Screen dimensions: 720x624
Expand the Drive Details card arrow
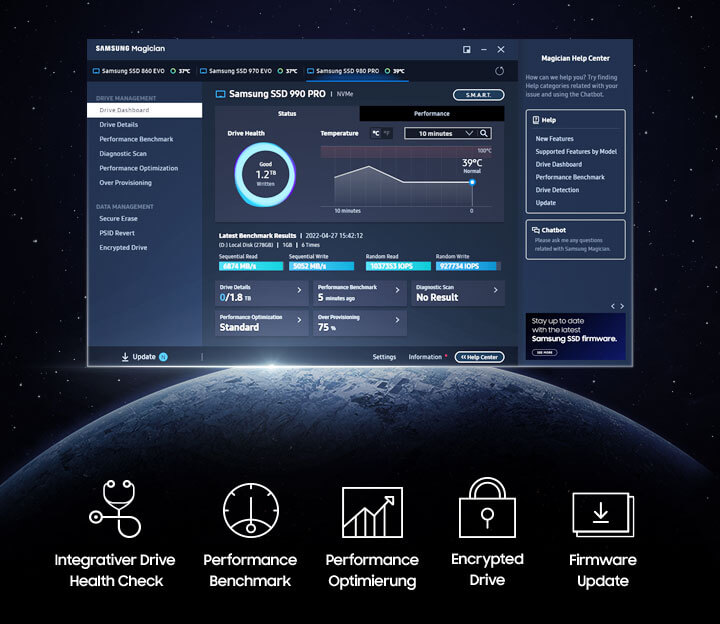(x=298, y=291)
